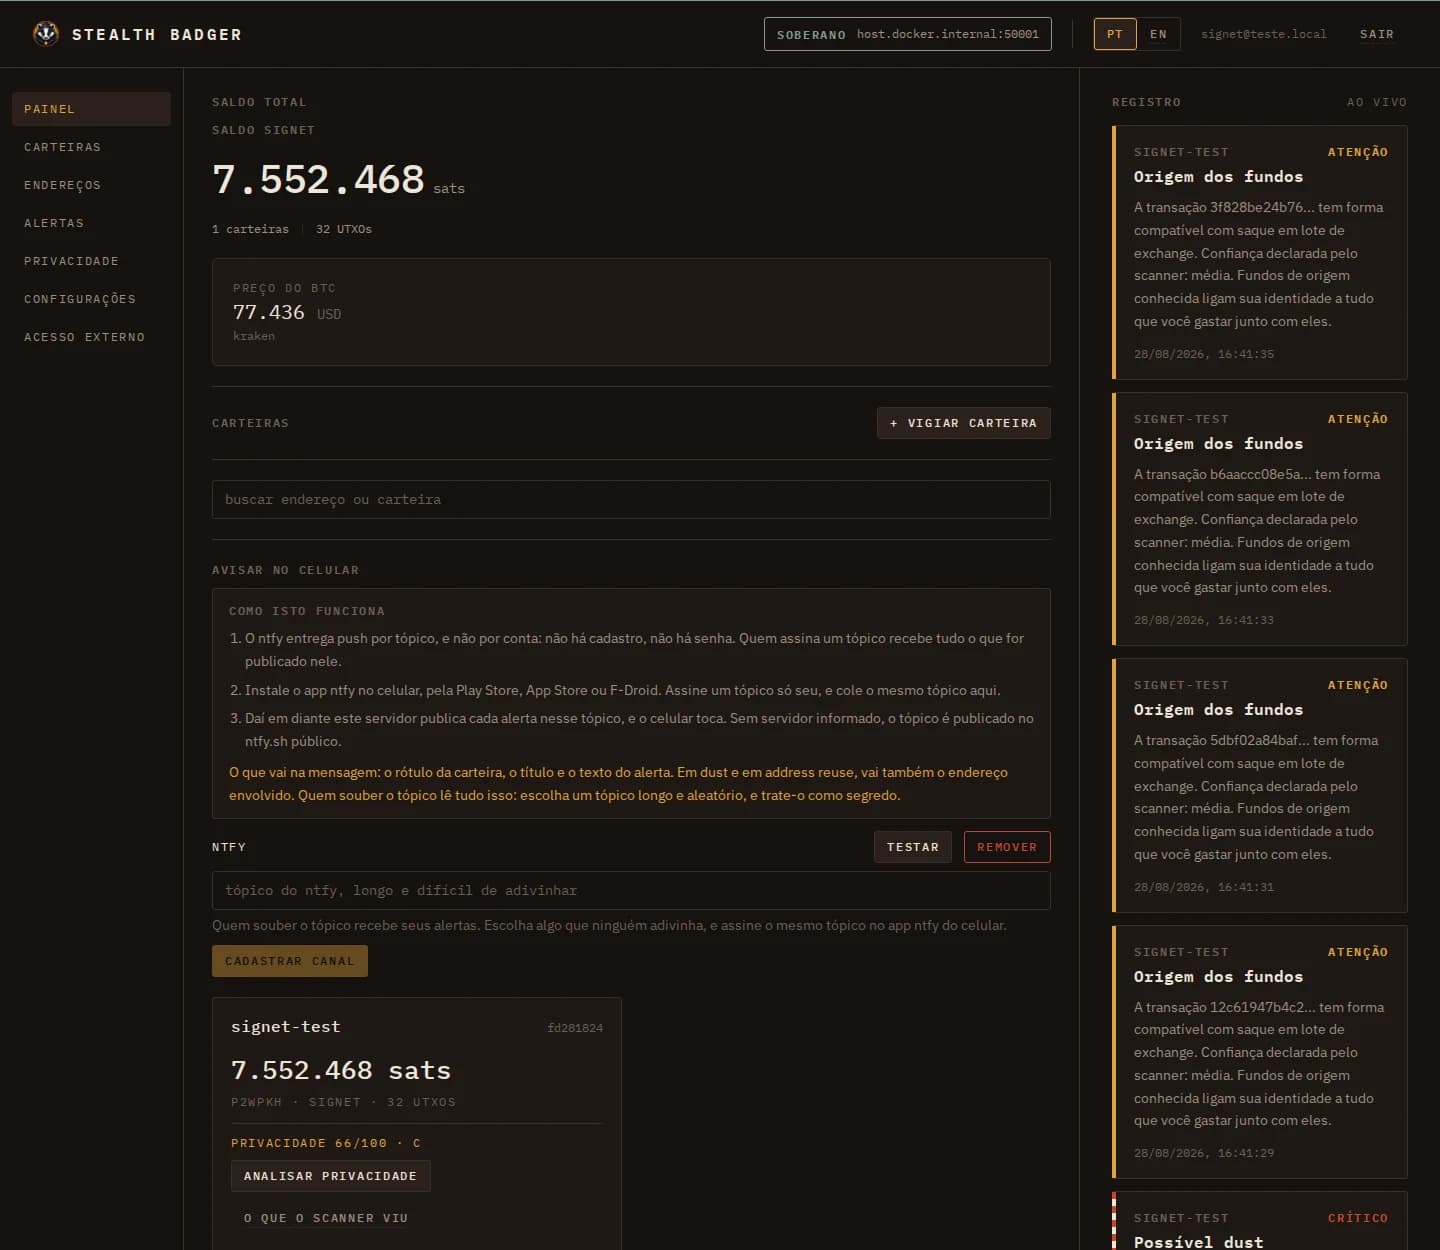1440x1250 pixels.
Task: Click the Testar button for ntfy
Action: [x=913, y=847]
